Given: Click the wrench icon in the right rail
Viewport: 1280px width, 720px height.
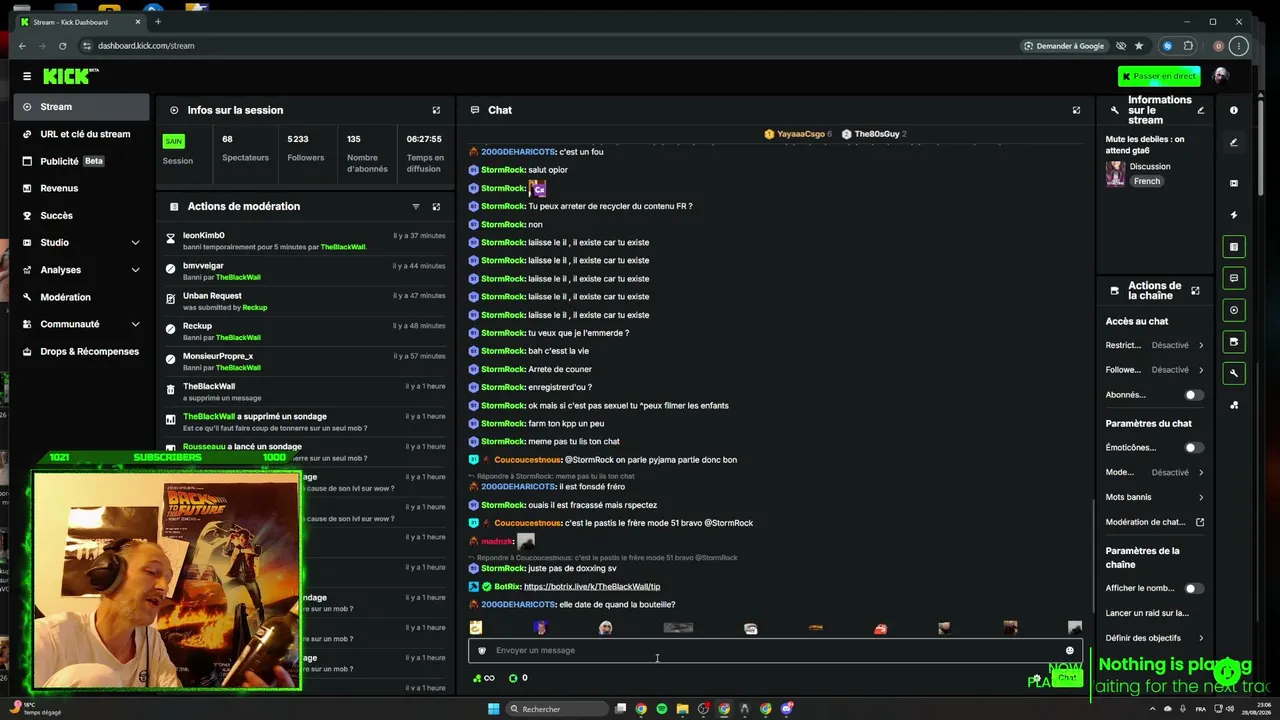Looking at the screenshot, I should point(1234,373).
